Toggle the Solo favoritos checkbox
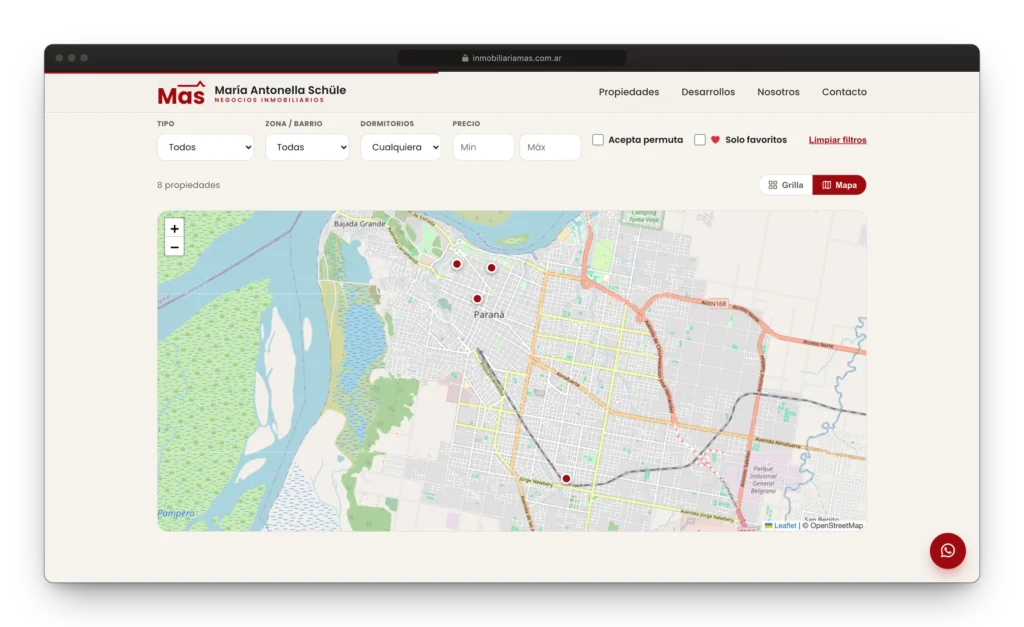1024x627 pixels. pyautogui.click(x=699, y=140)
